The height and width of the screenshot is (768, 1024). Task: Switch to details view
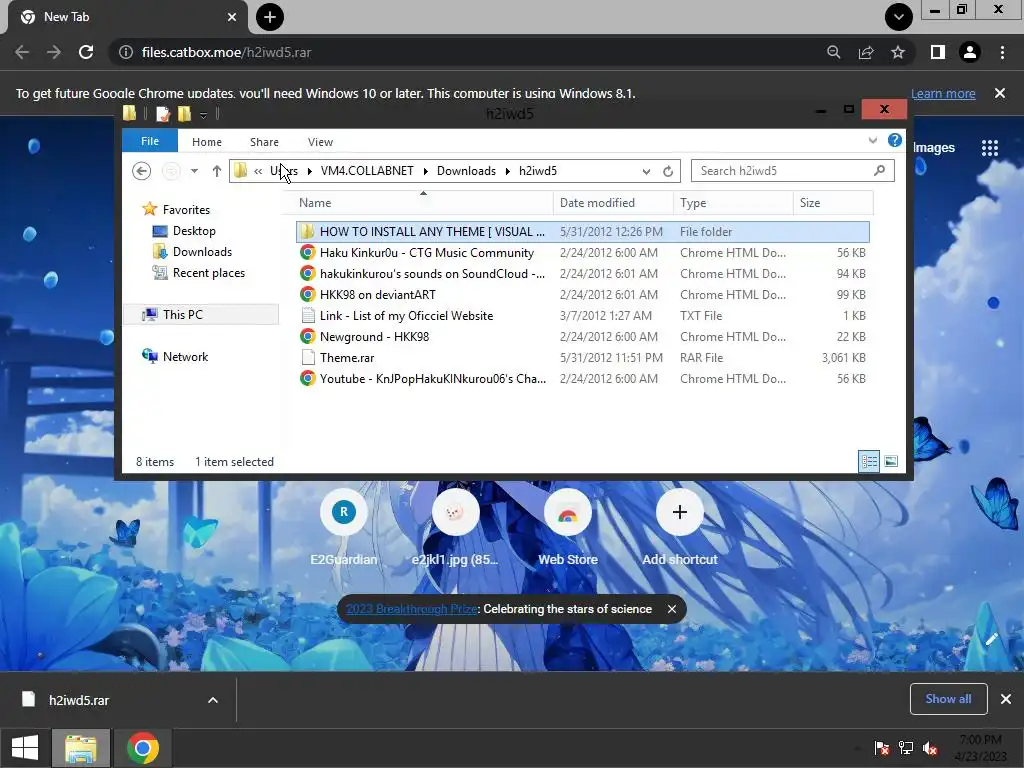tap(869, 462)
